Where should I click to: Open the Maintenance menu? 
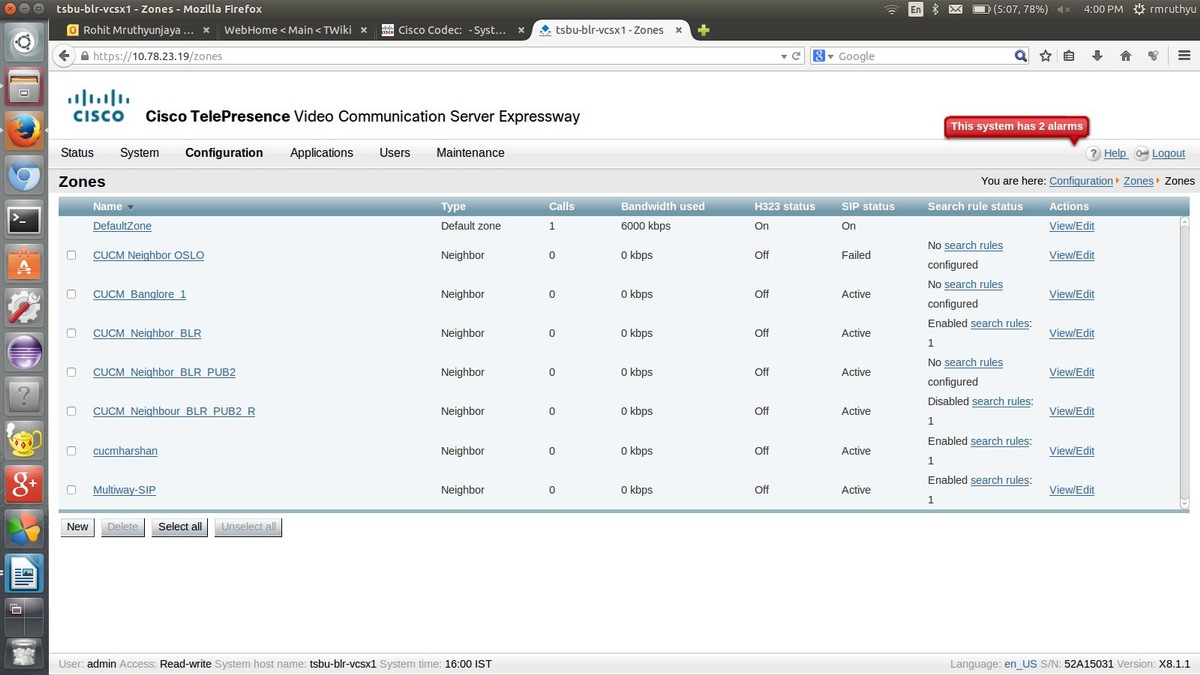tap(470, 153)
